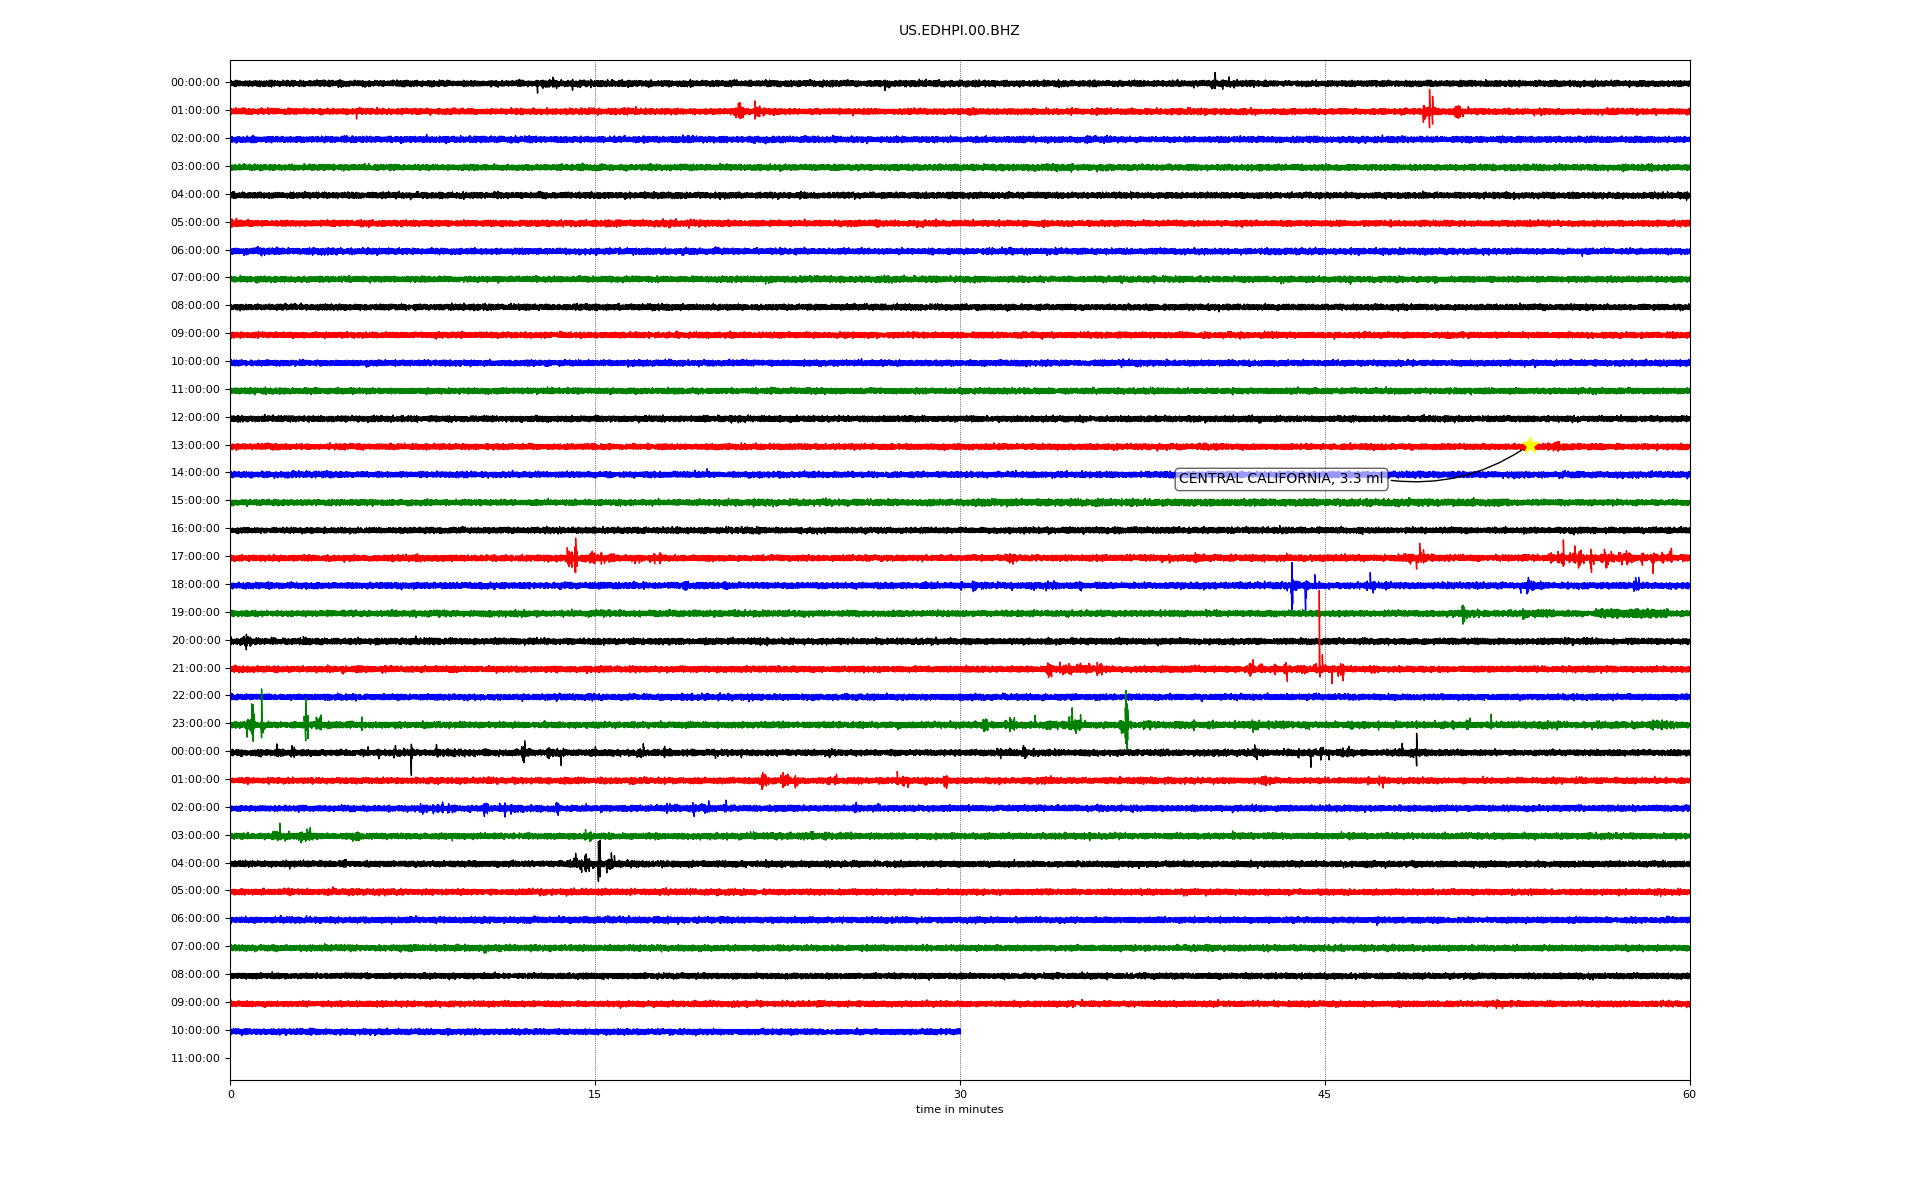Click the yellow star earthquake marker

pos(1529,445)
